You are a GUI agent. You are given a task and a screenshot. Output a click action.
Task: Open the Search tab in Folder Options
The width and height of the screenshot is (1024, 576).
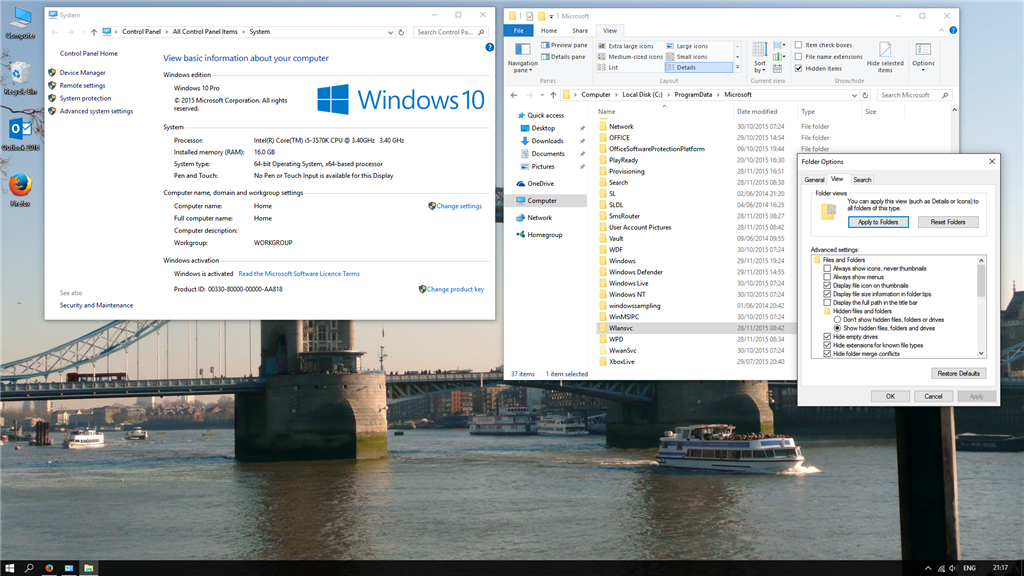[x=862, y=180]
